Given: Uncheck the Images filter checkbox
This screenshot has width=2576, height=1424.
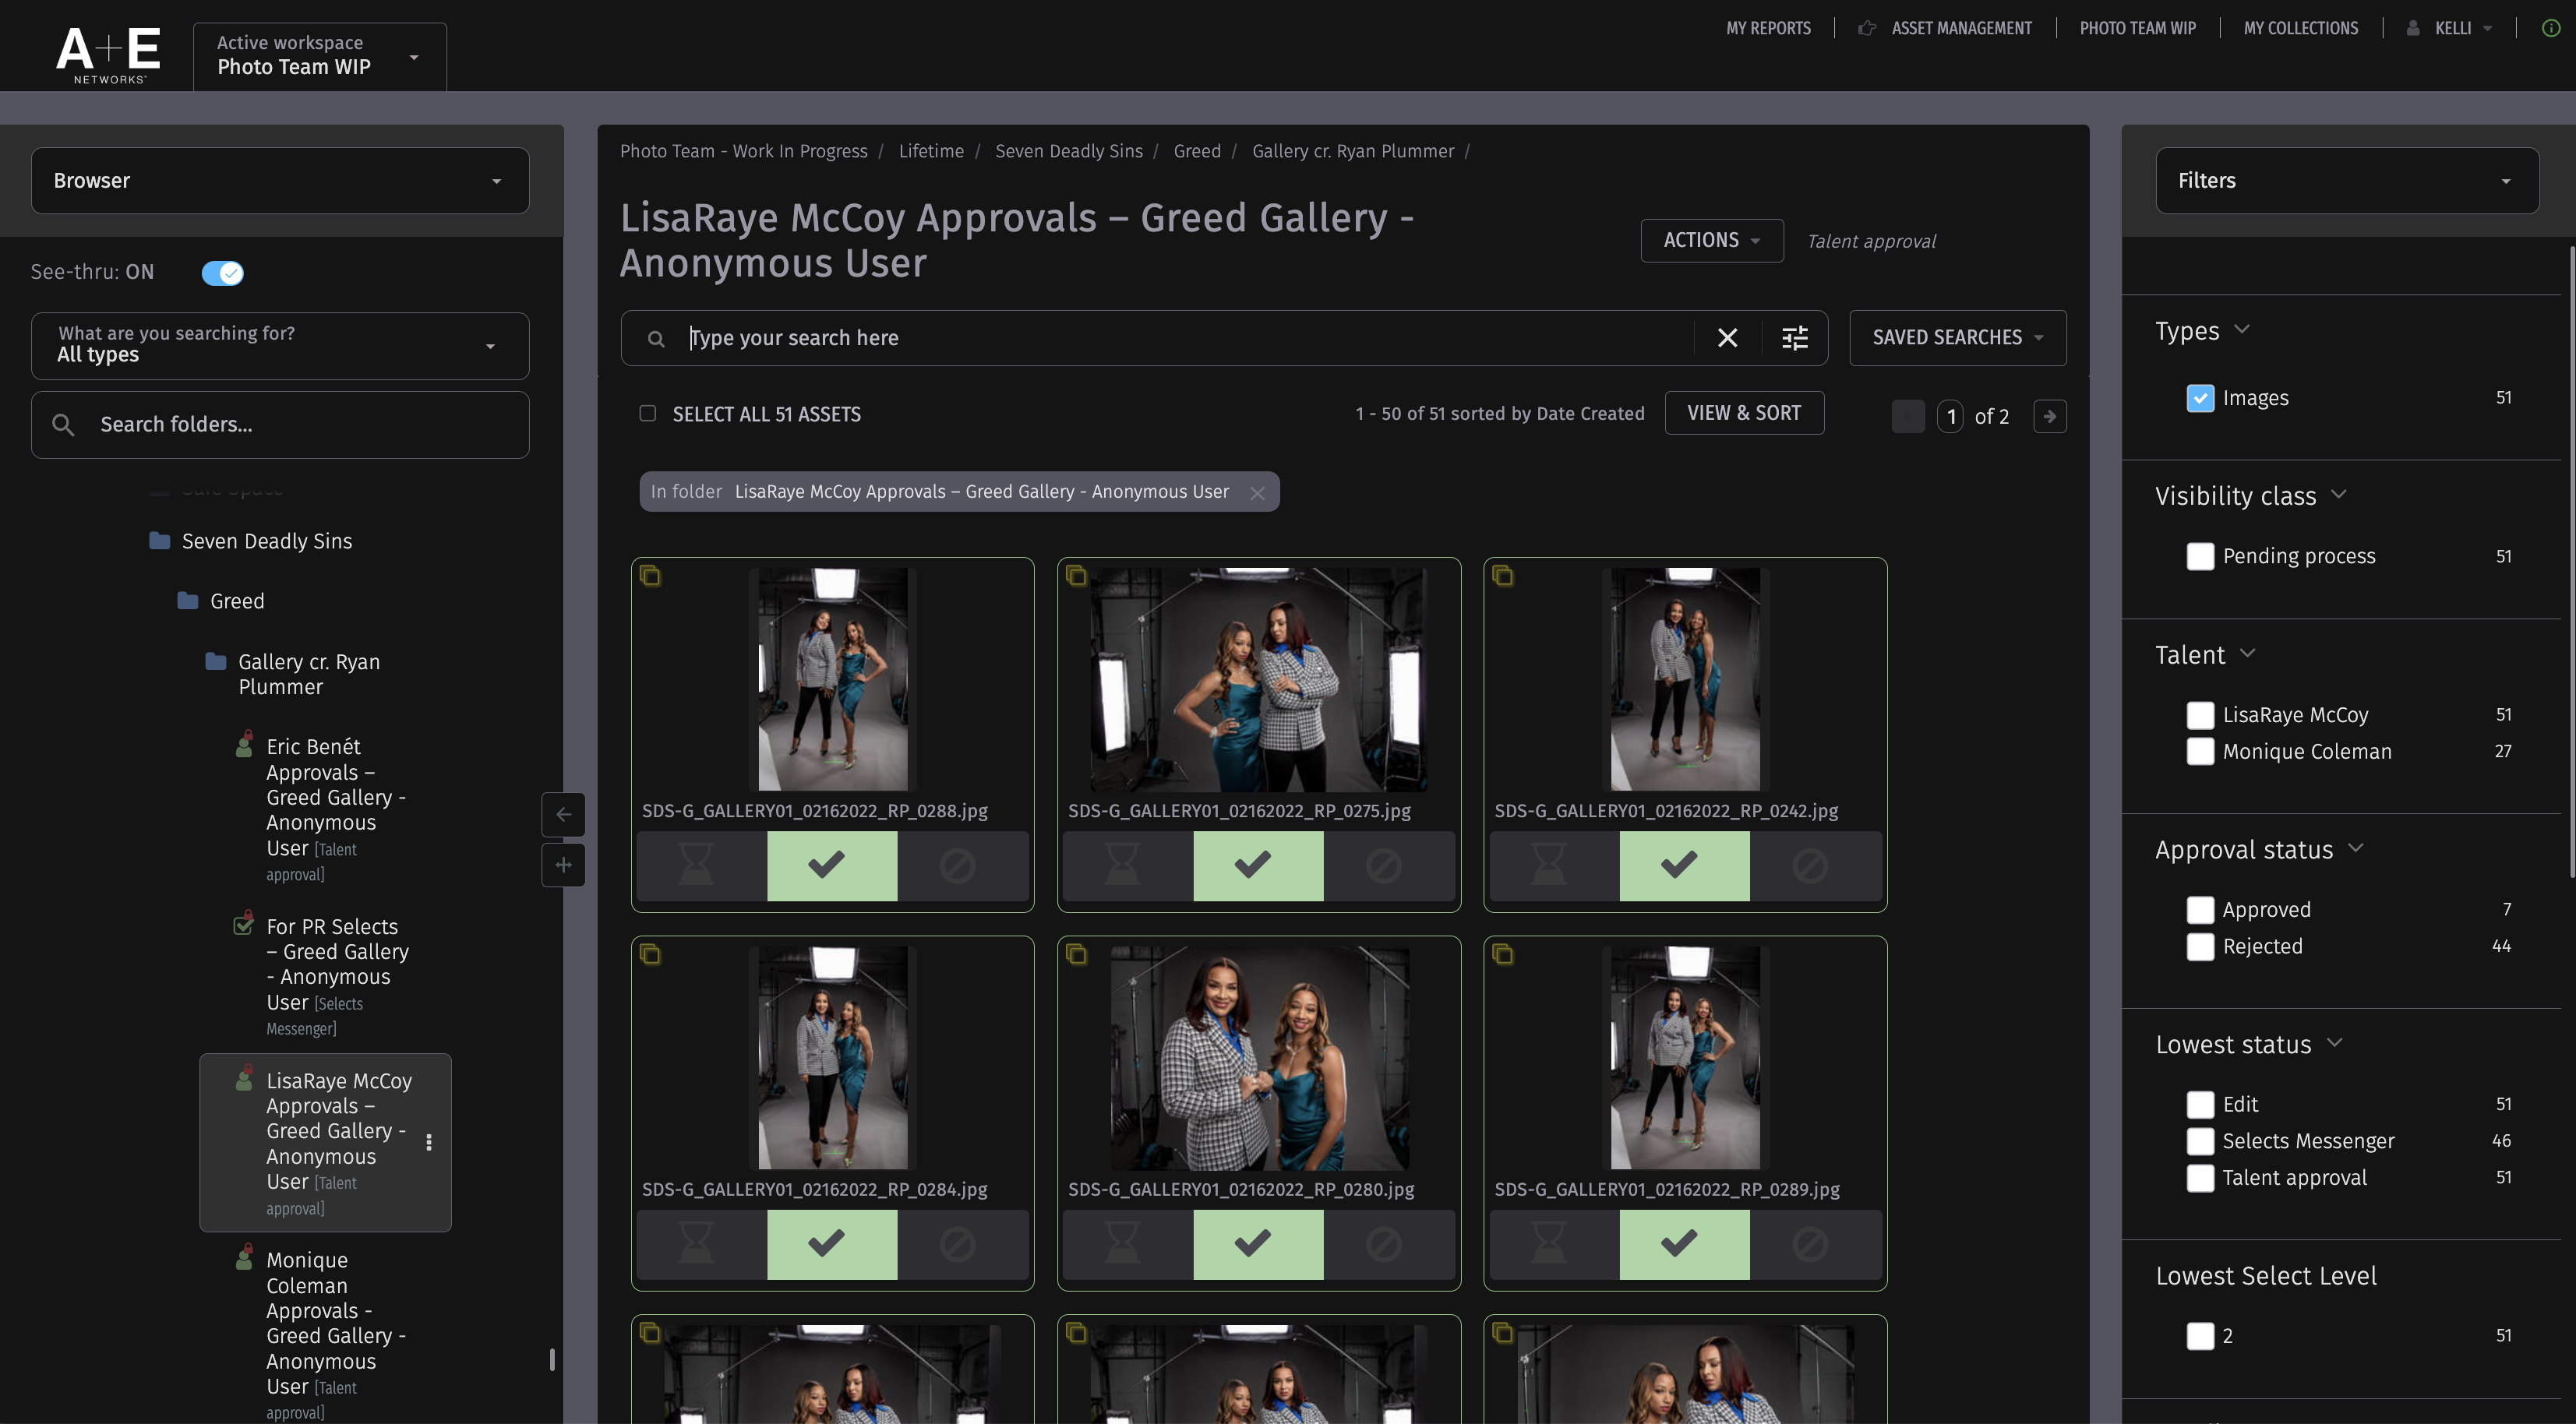Looking at the screenshot, I should click(x=2200, y=397).
